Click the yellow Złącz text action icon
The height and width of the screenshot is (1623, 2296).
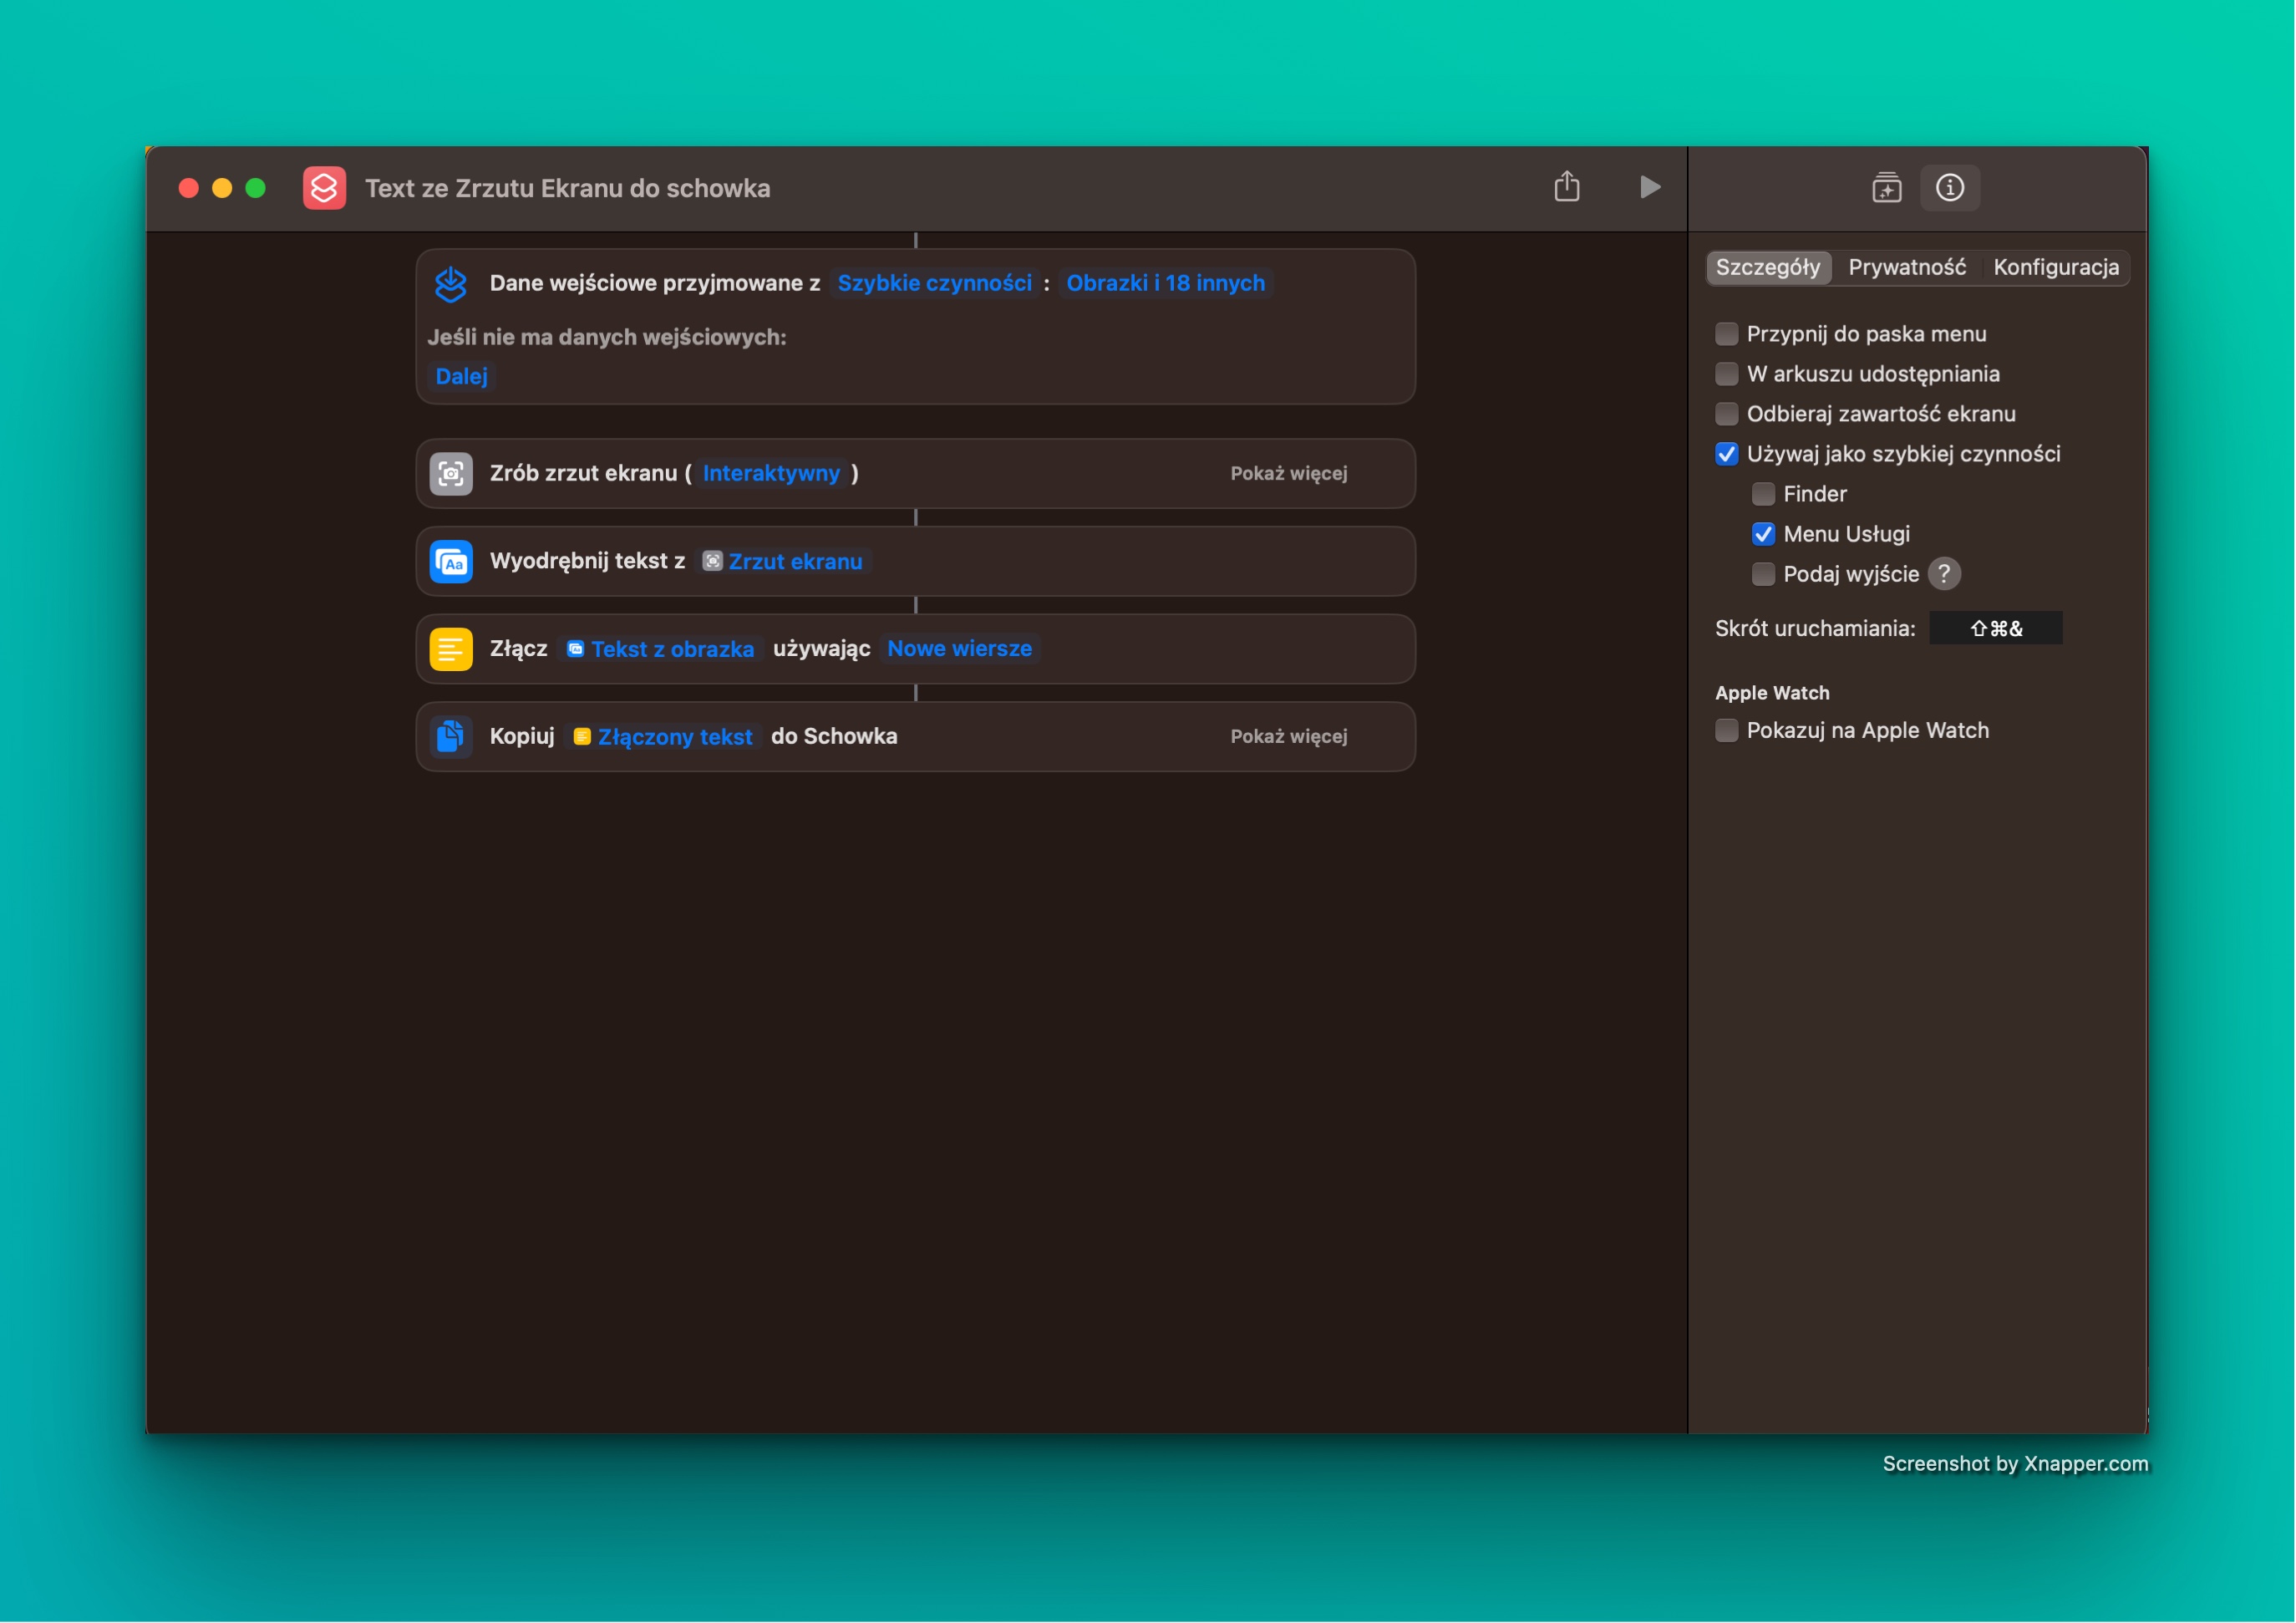click(x=451, y=648)
